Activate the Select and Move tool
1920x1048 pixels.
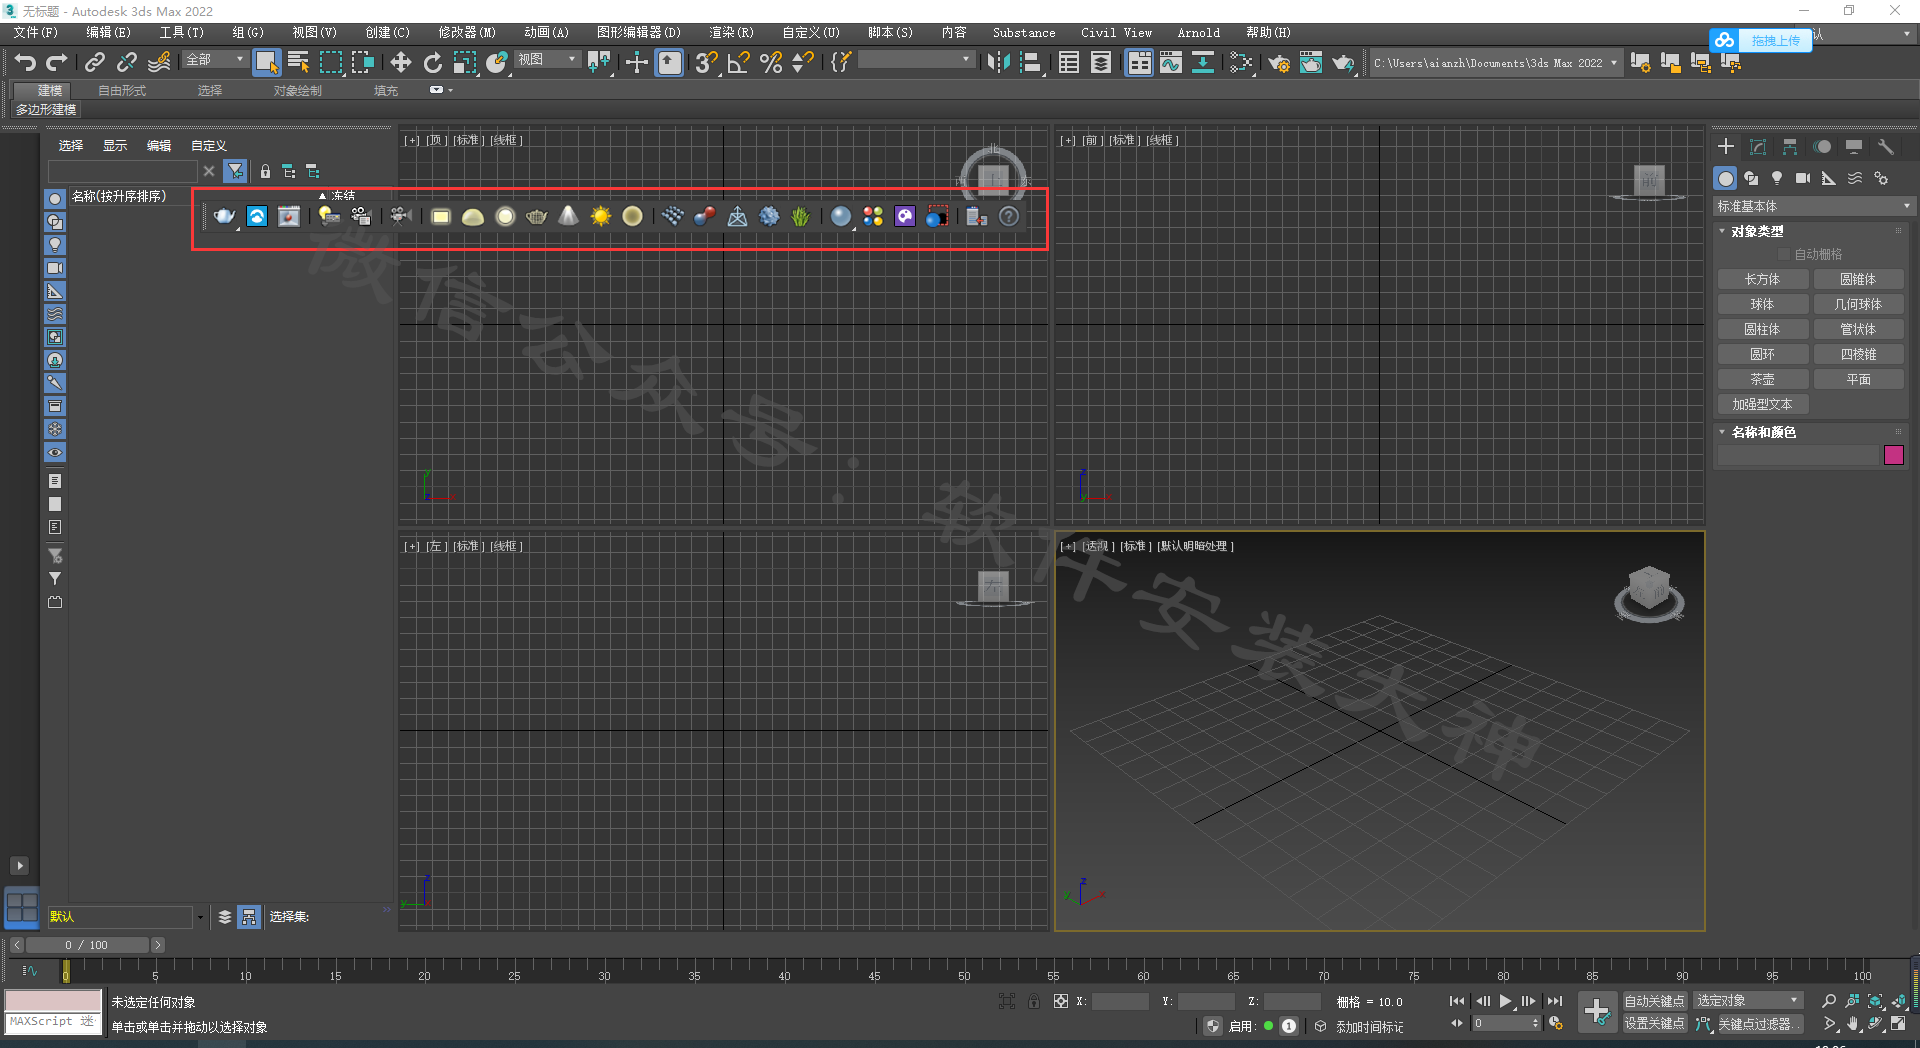click(x=400, y=63)
